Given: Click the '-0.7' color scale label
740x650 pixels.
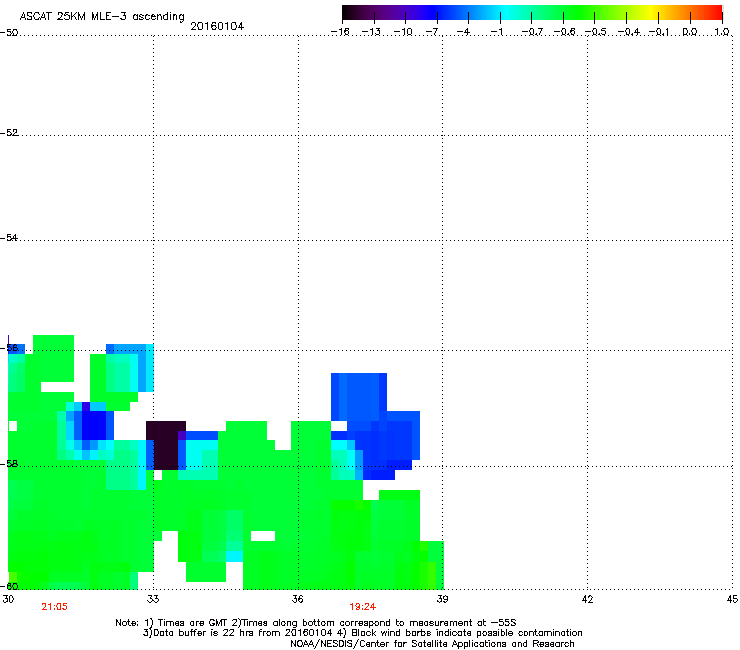Looking at the screenshot, I should [x=532, y=32].
